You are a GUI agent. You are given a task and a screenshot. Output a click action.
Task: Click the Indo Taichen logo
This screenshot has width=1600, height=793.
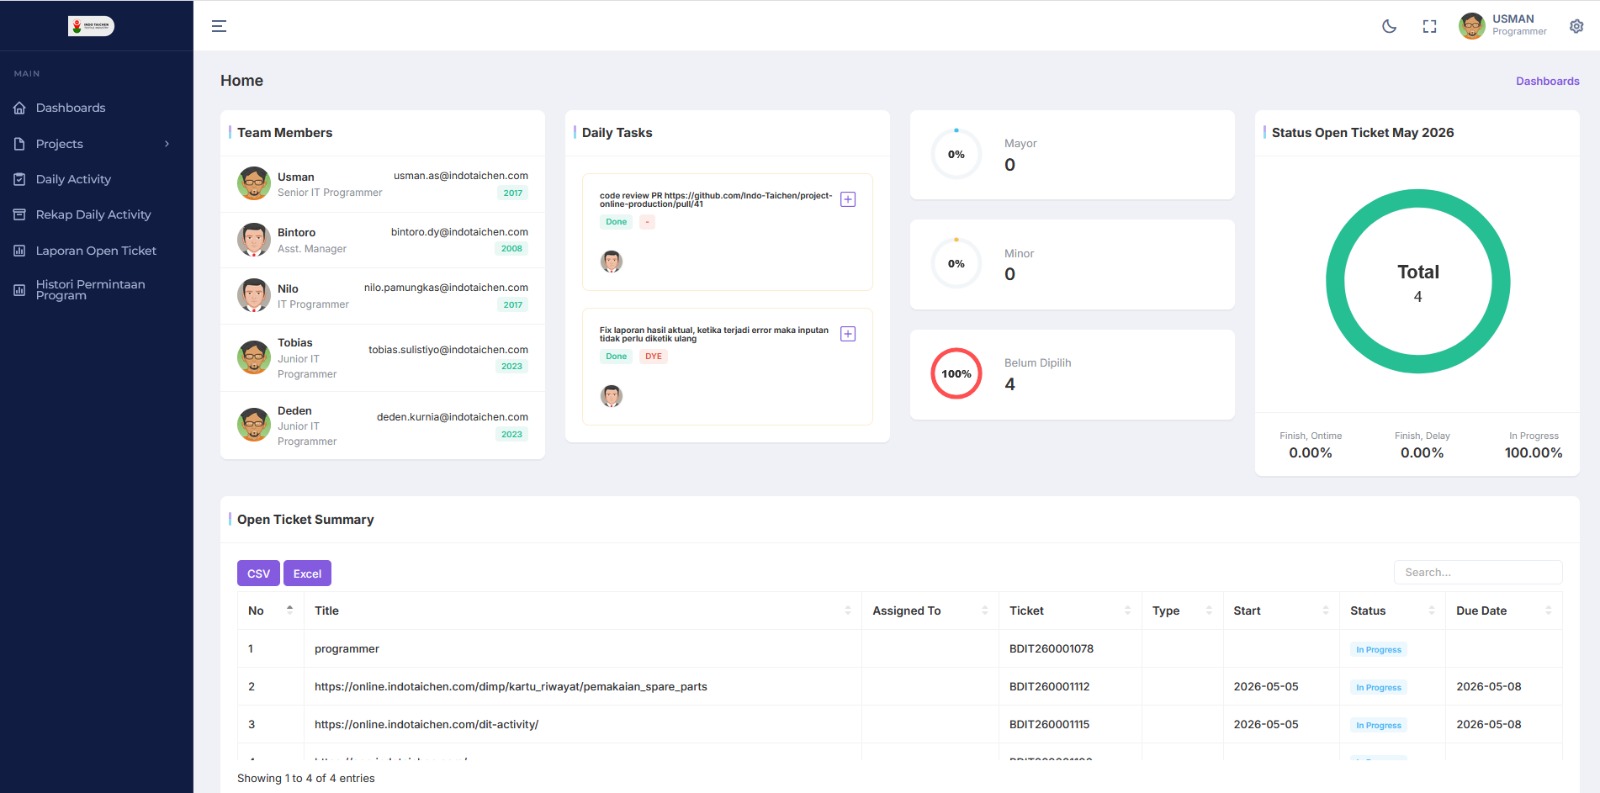coord(91,26)
